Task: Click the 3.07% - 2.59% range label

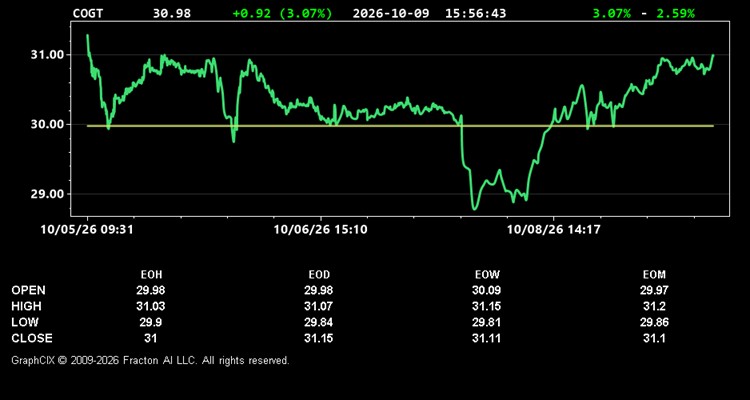Action: tap(643, 13)
